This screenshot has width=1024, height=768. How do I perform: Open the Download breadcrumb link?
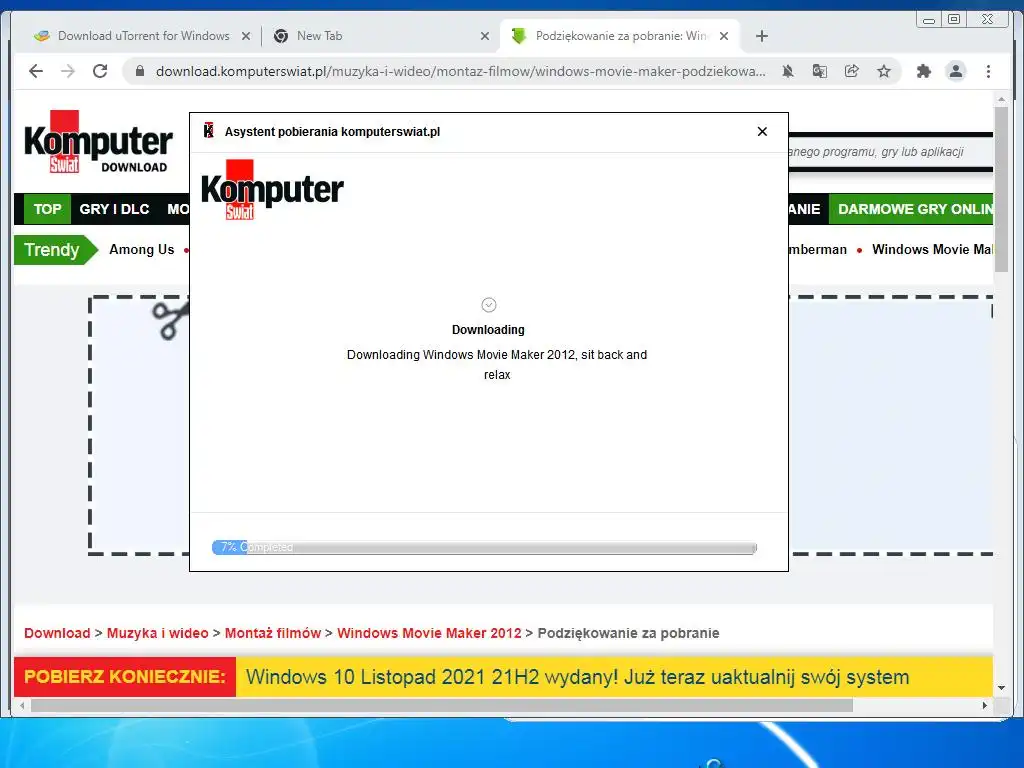point(57,633)
